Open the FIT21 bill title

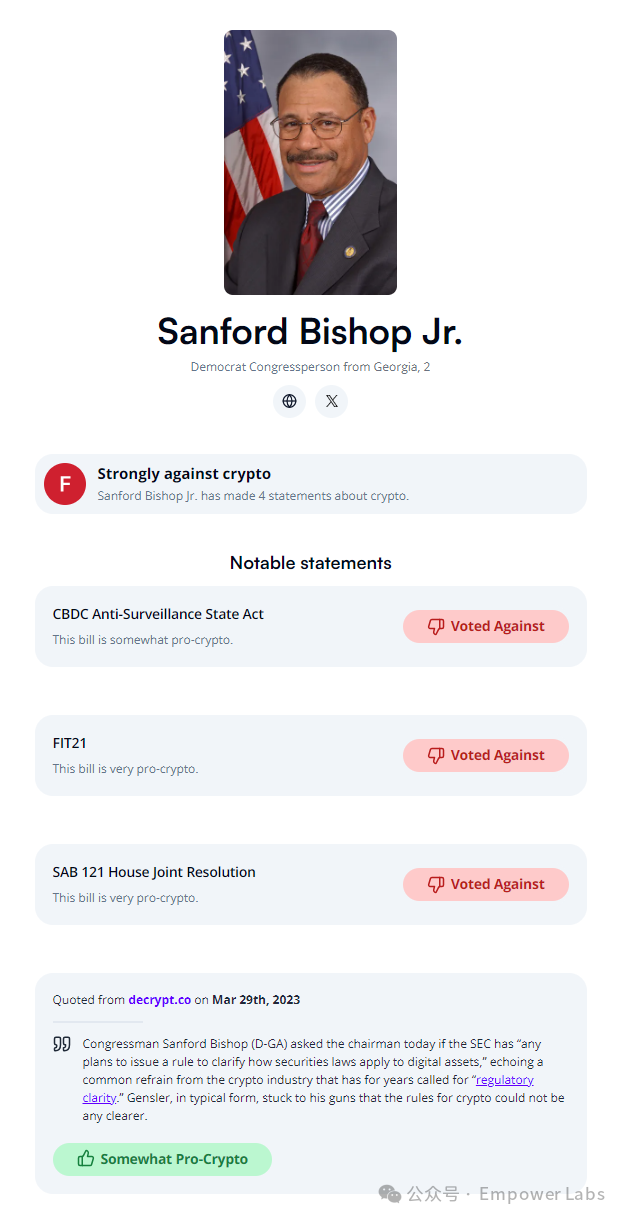pos(70,743)
